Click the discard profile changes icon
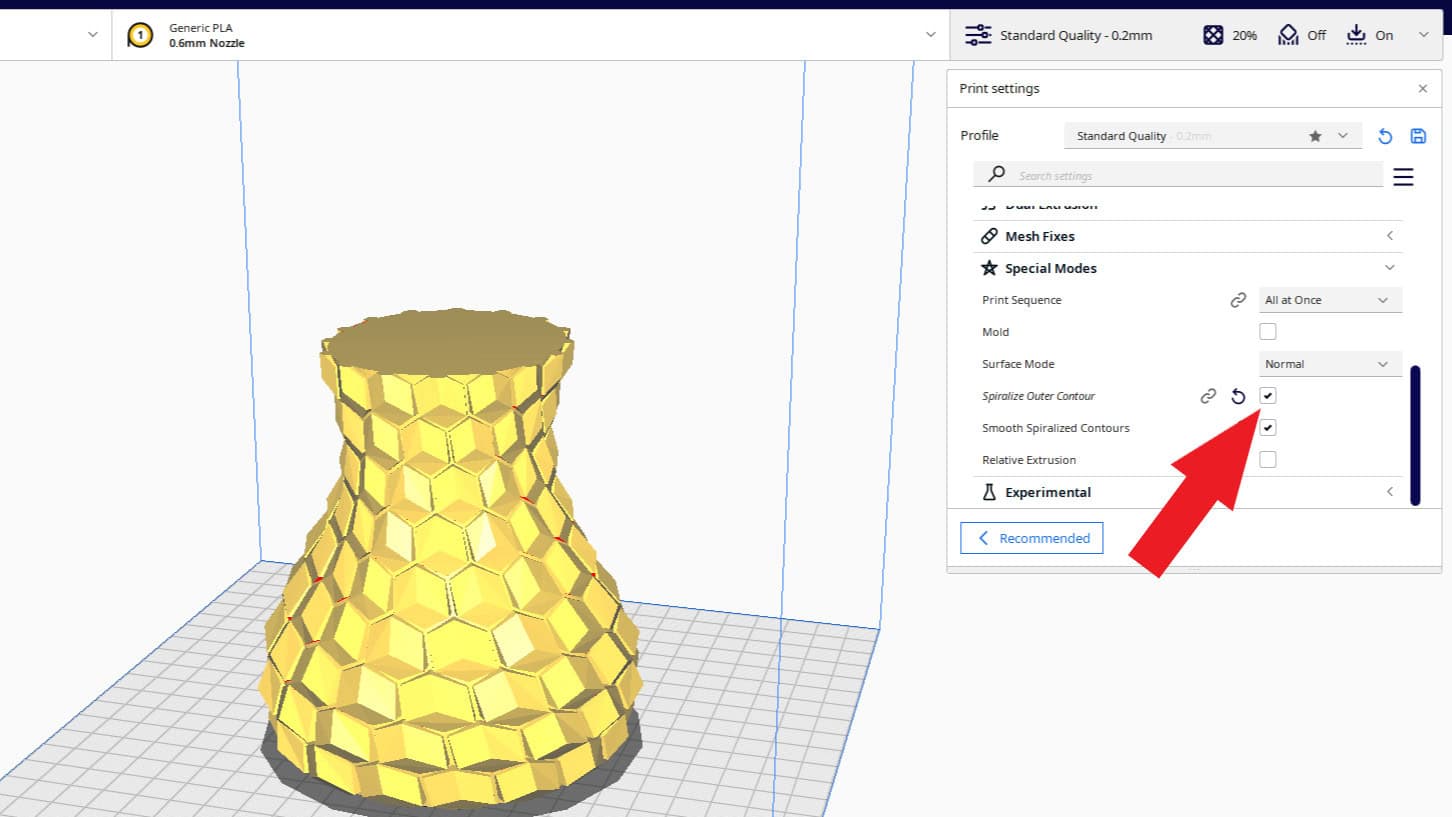 1385,135
